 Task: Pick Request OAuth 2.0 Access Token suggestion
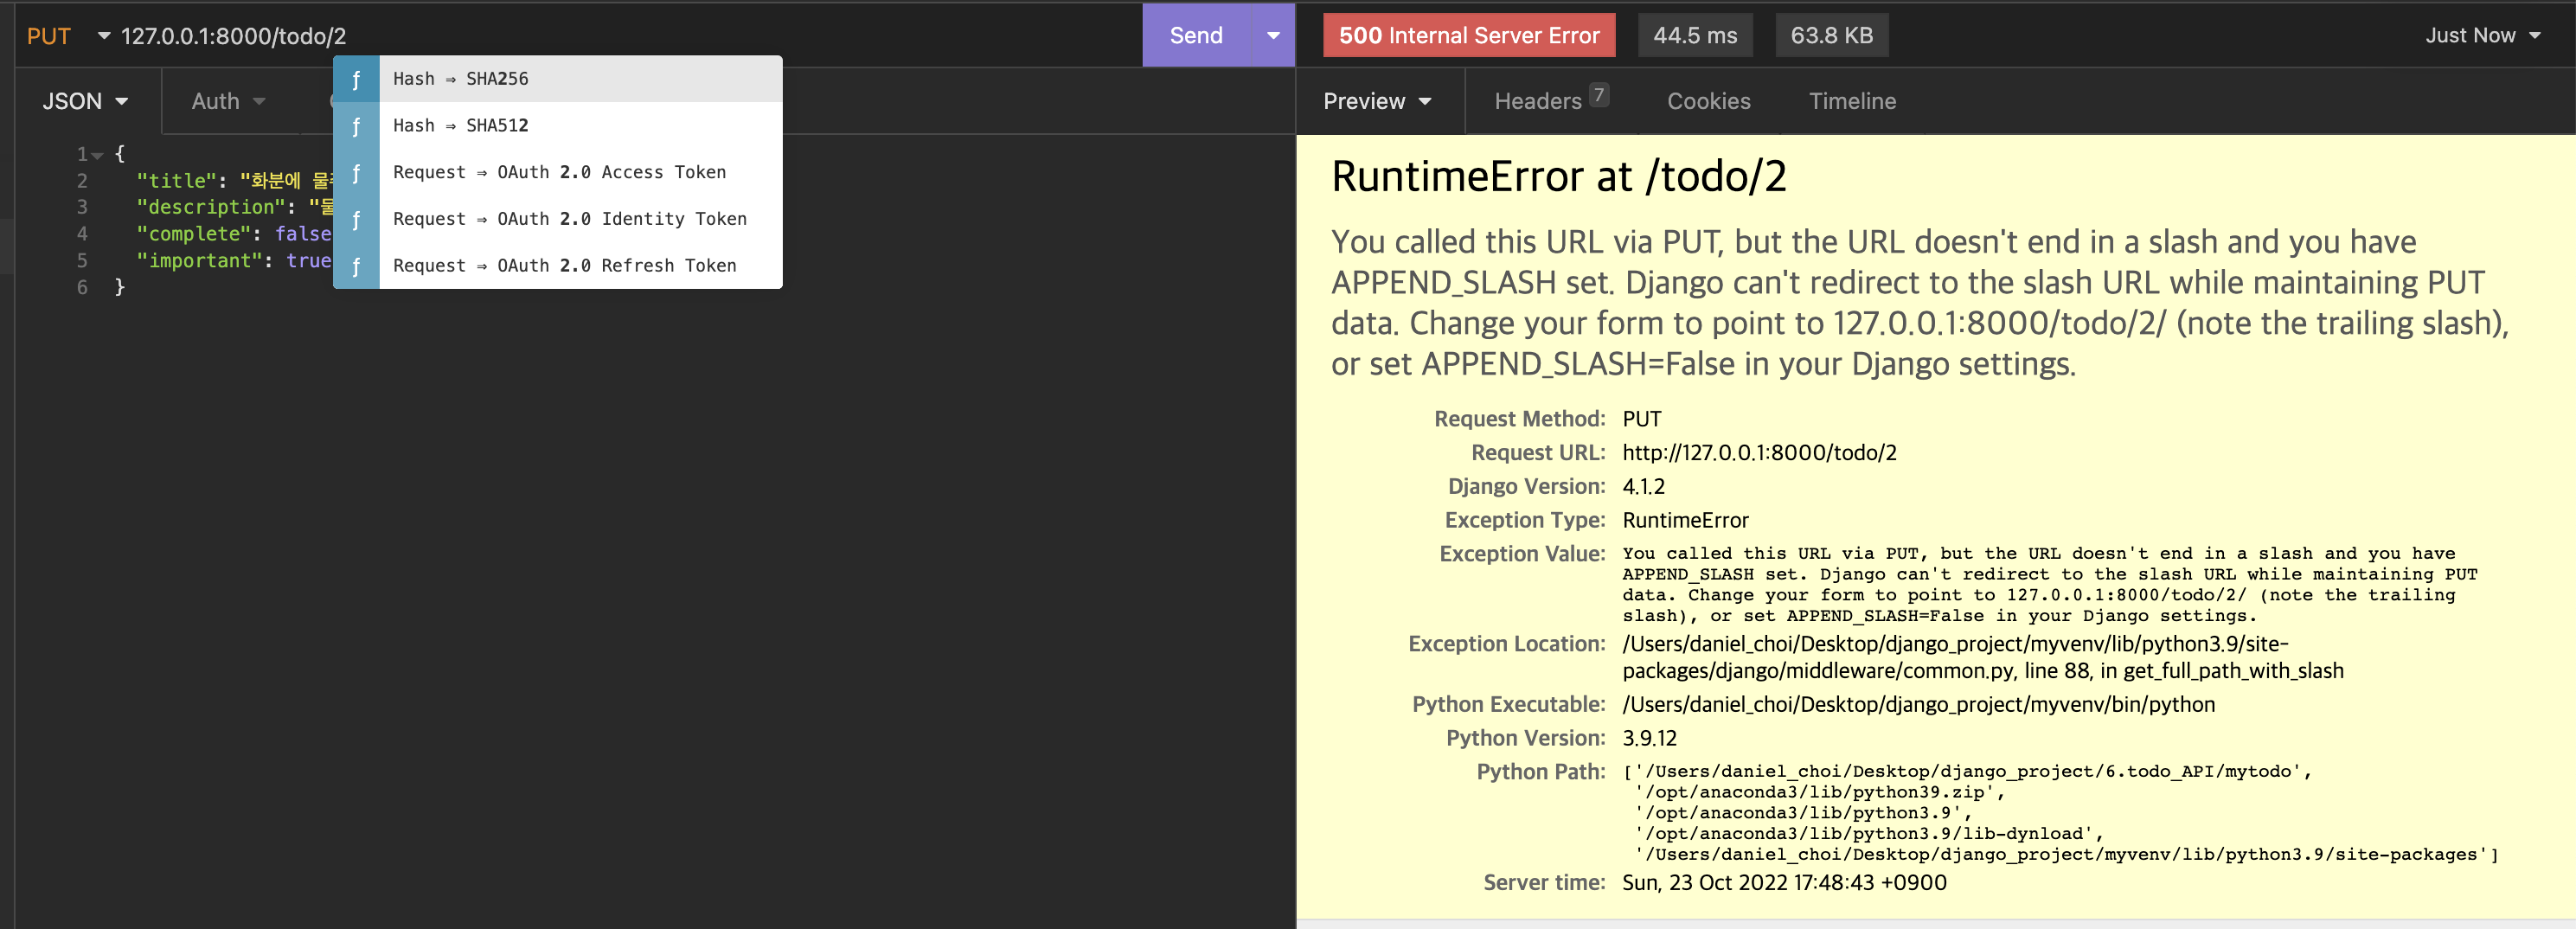pos(558,172)
